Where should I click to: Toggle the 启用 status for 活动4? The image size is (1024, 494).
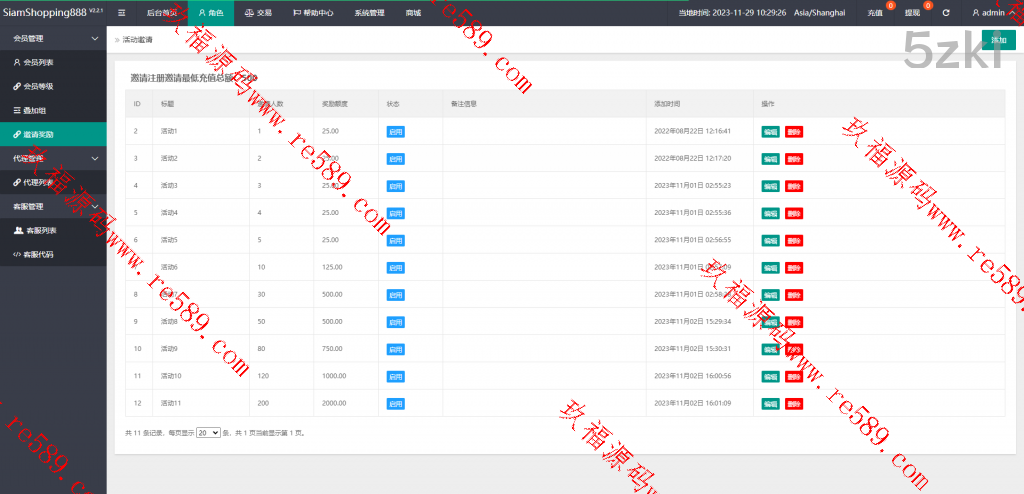pos(395,213)
